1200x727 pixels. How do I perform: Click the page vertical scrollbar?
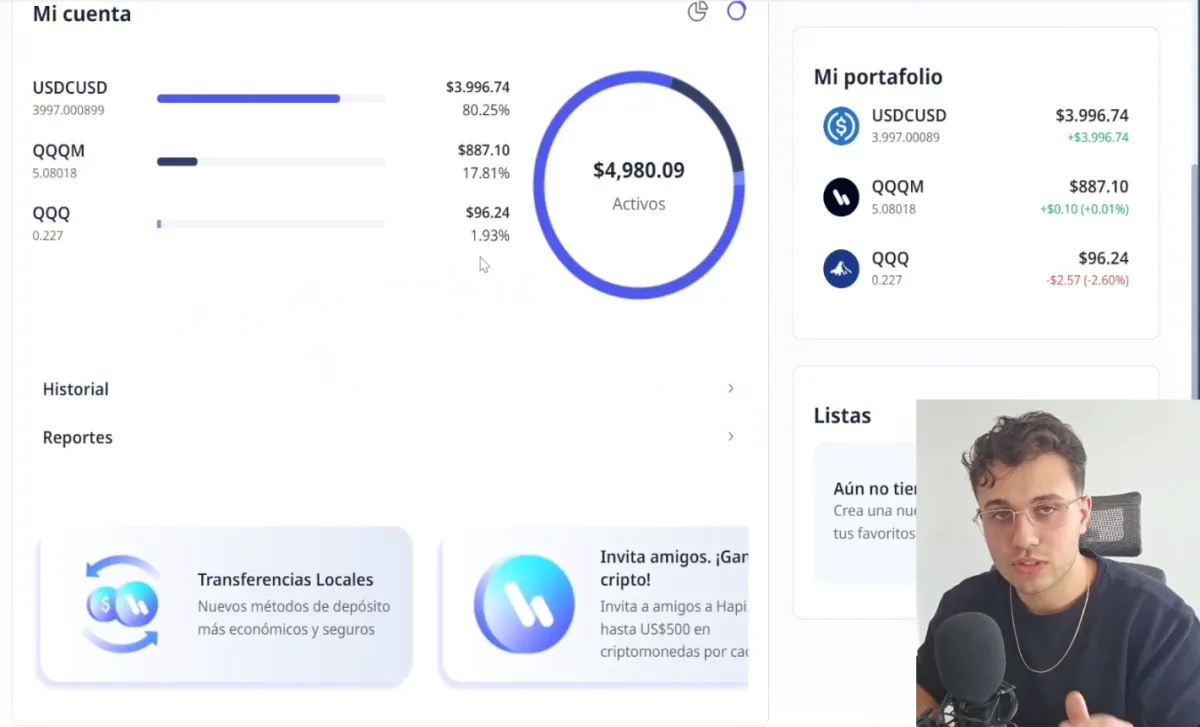(x=1196, y=280)
